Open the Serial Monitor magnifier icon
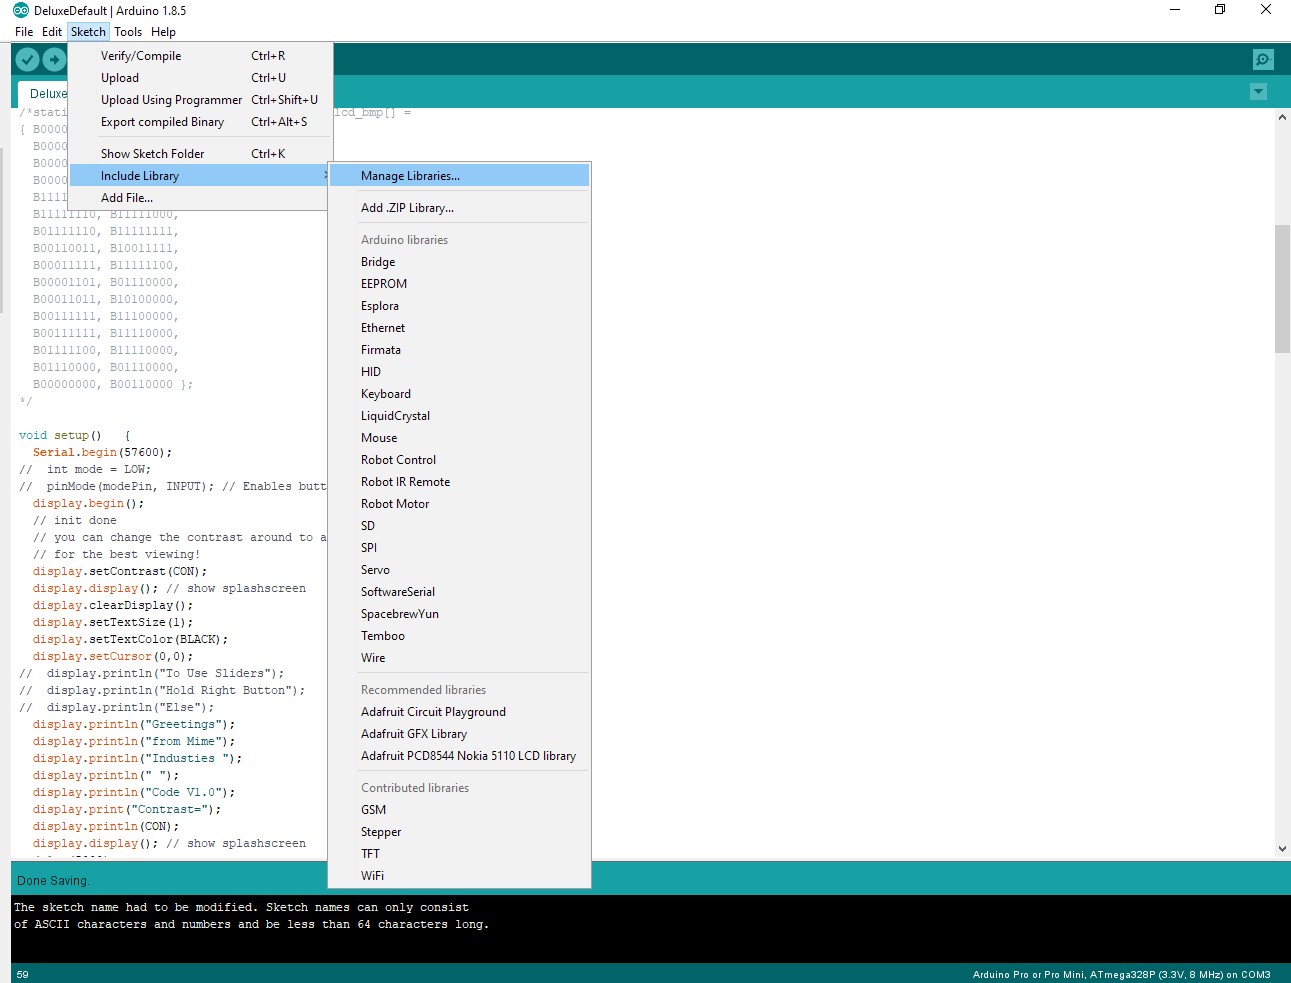 pos(1263,60)
